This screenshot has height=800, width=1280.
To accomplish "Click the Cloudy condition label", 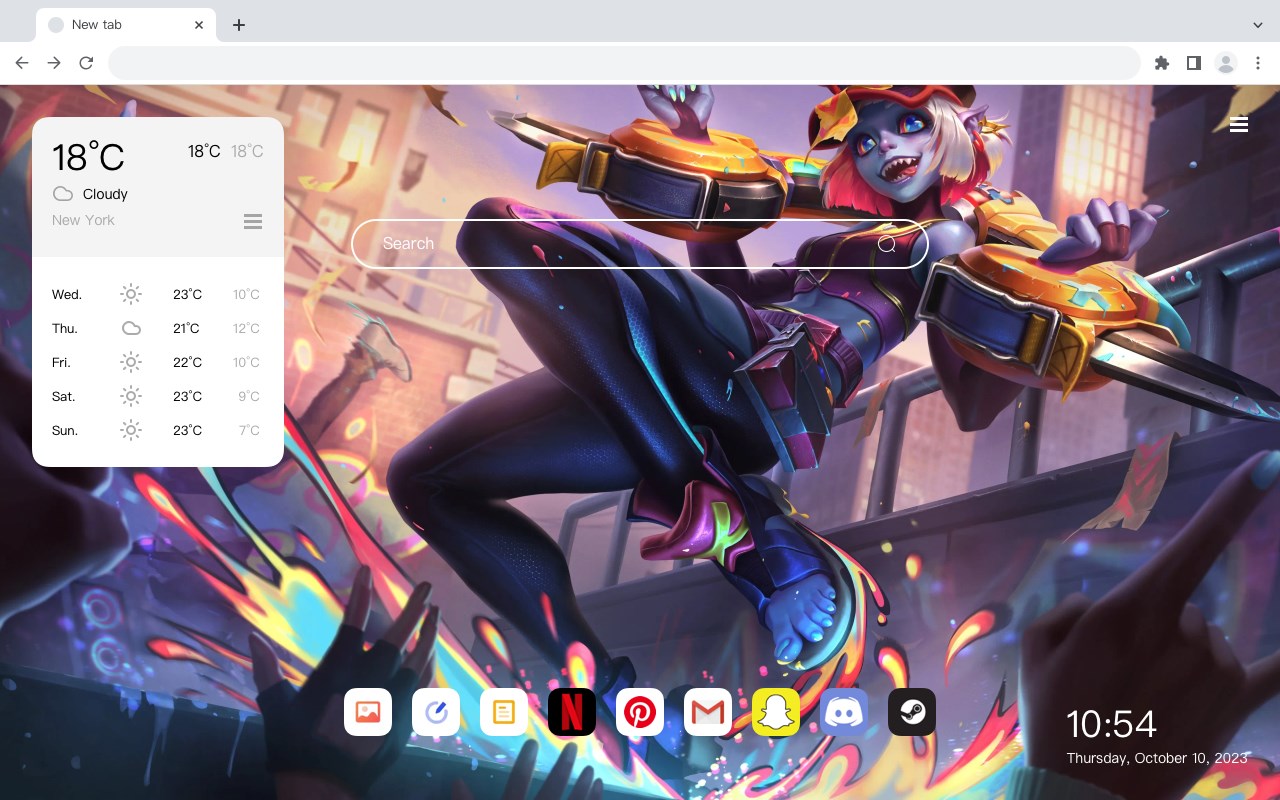I will point(105,194).
